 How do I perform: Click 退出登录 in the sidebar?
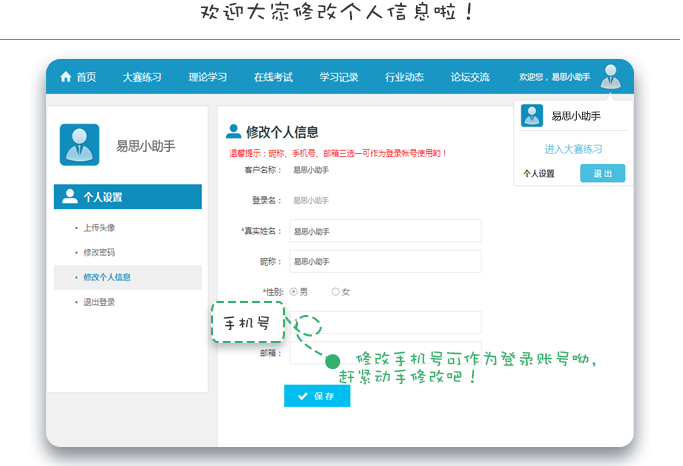point(99,302)
